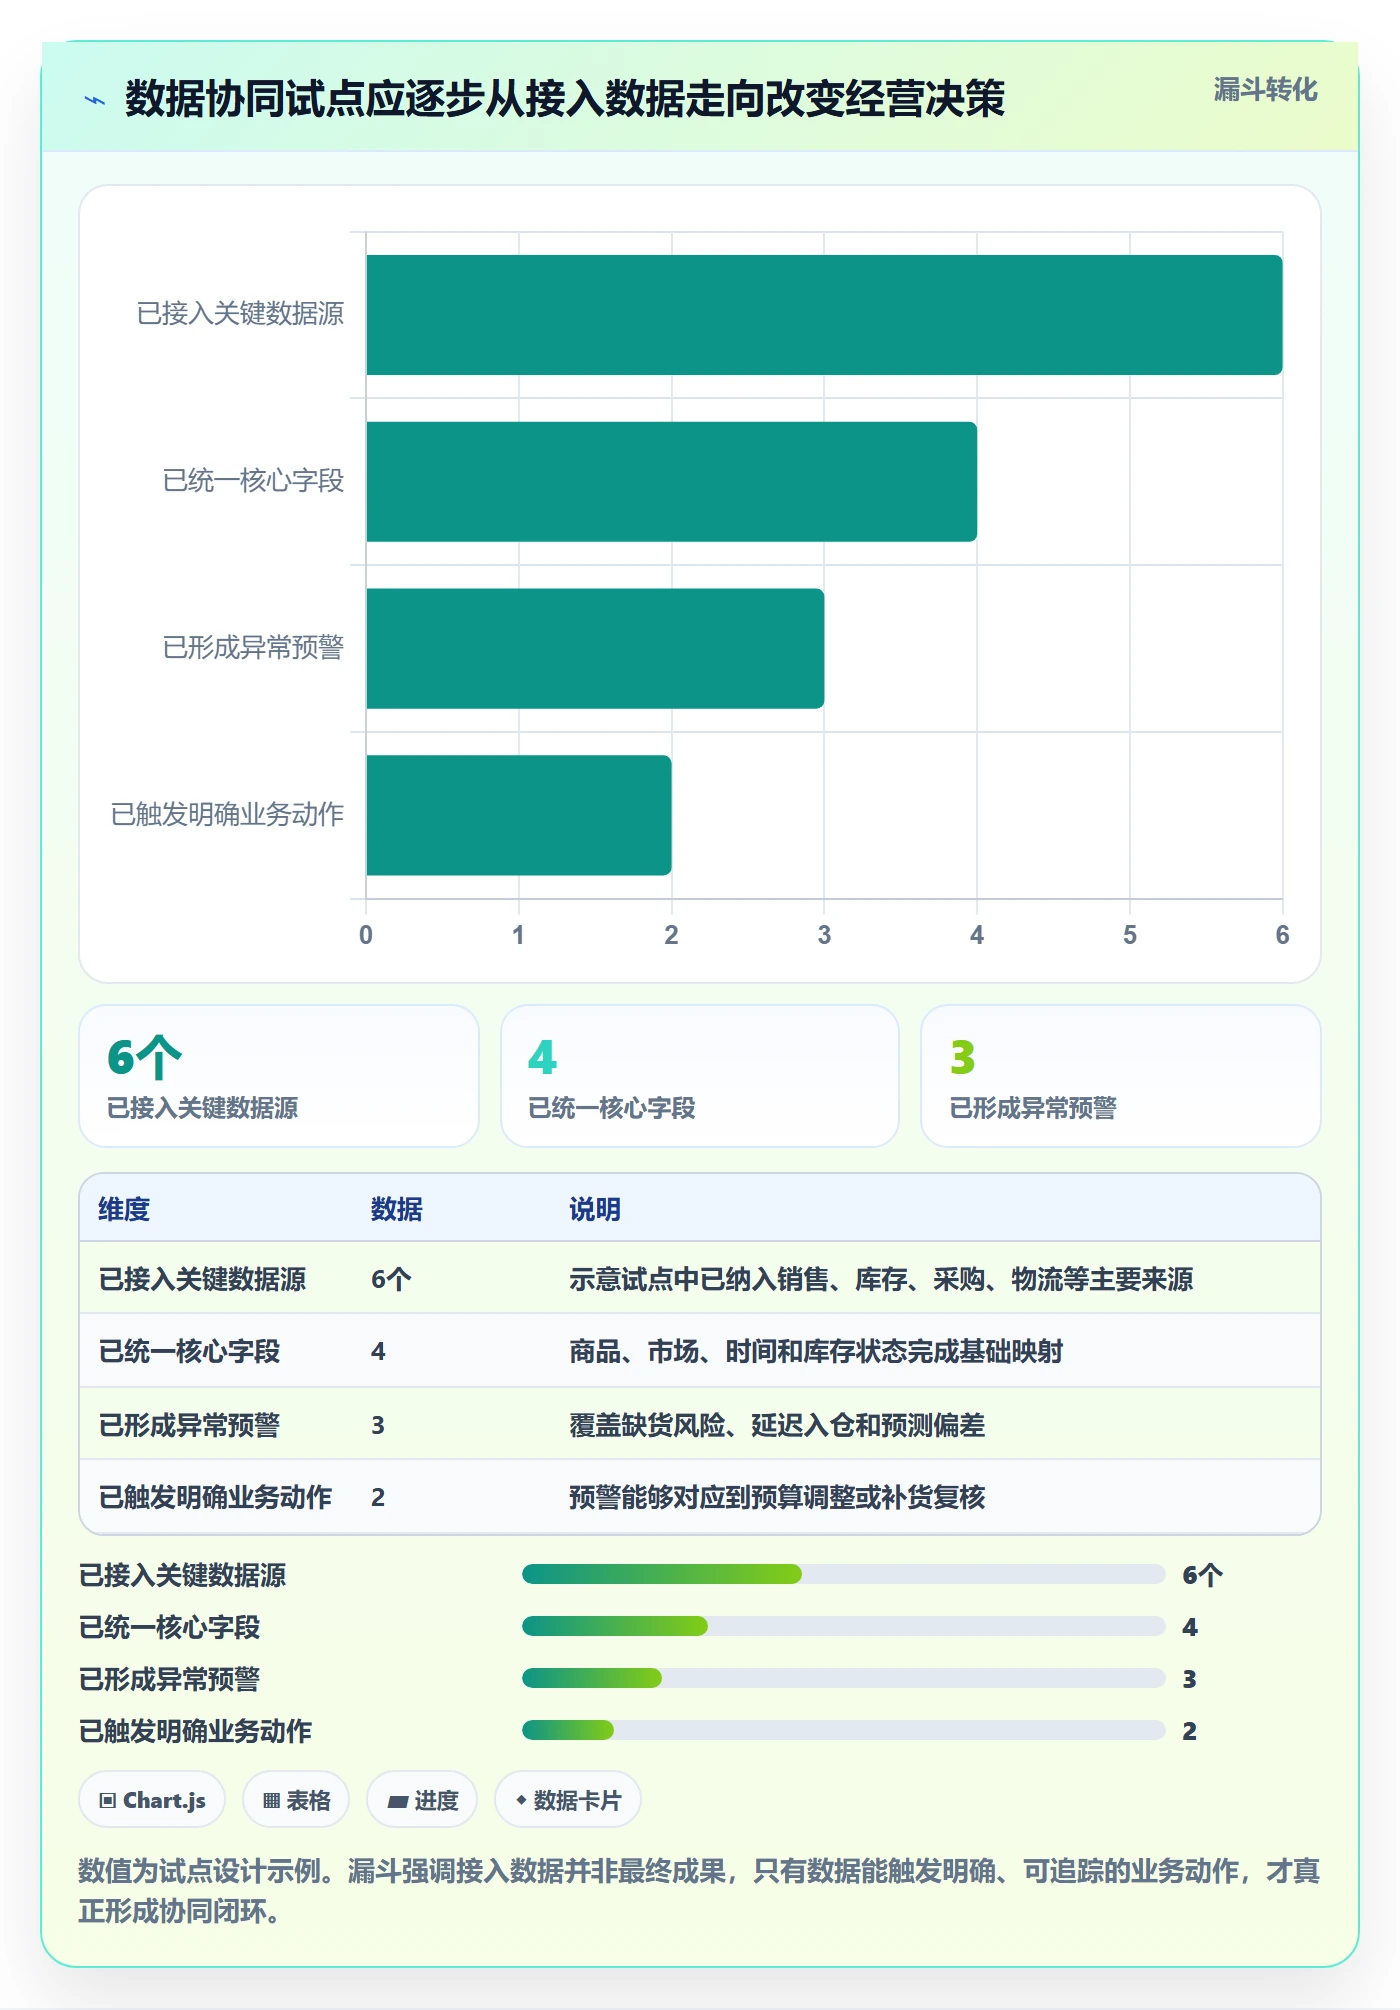Screen dimensions: 1400x2010
Task: Click the footnote paragraph starting 数值为试点设计示例
Action: click(699, 1891)
